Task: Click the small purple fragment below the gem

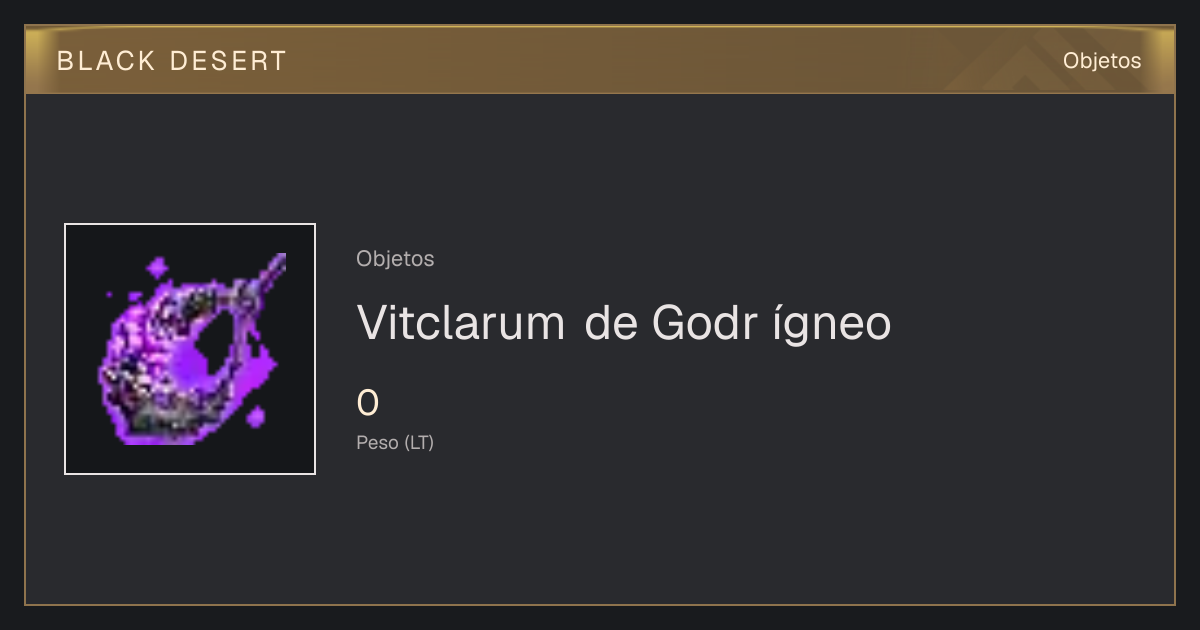Action: pos(256,416)
